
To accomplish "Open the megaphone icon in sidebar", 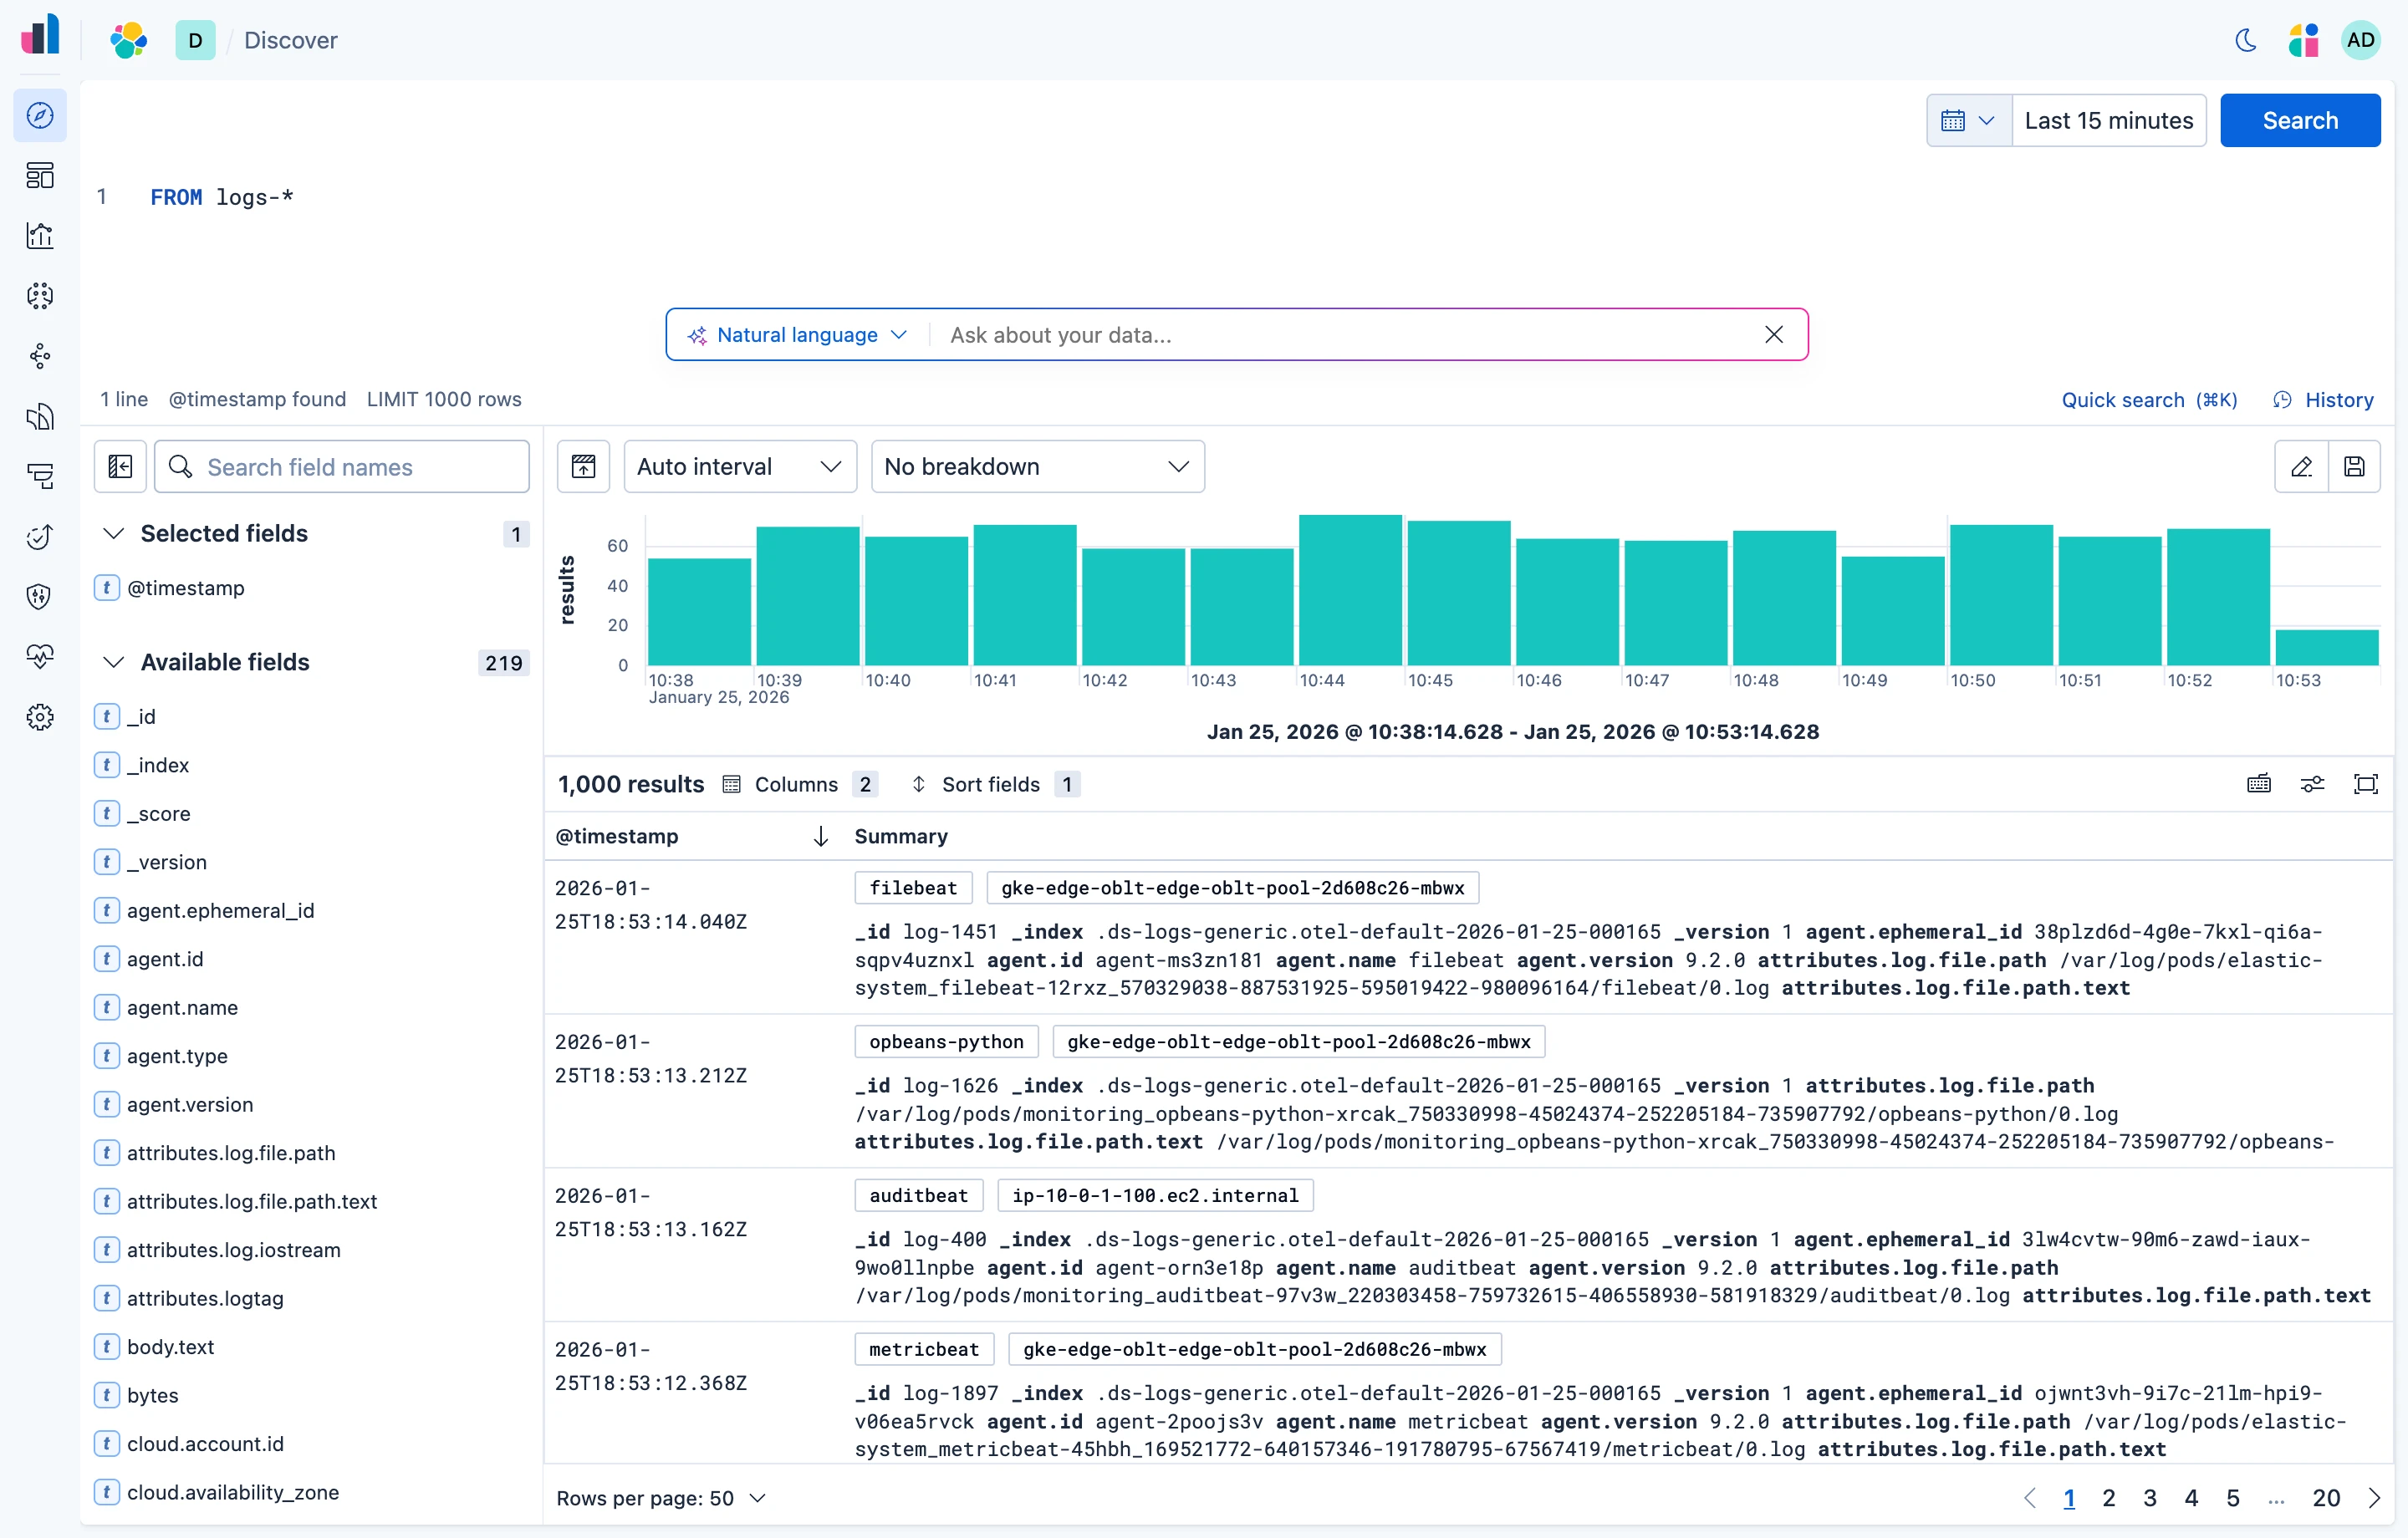I will tap(40, 416).
